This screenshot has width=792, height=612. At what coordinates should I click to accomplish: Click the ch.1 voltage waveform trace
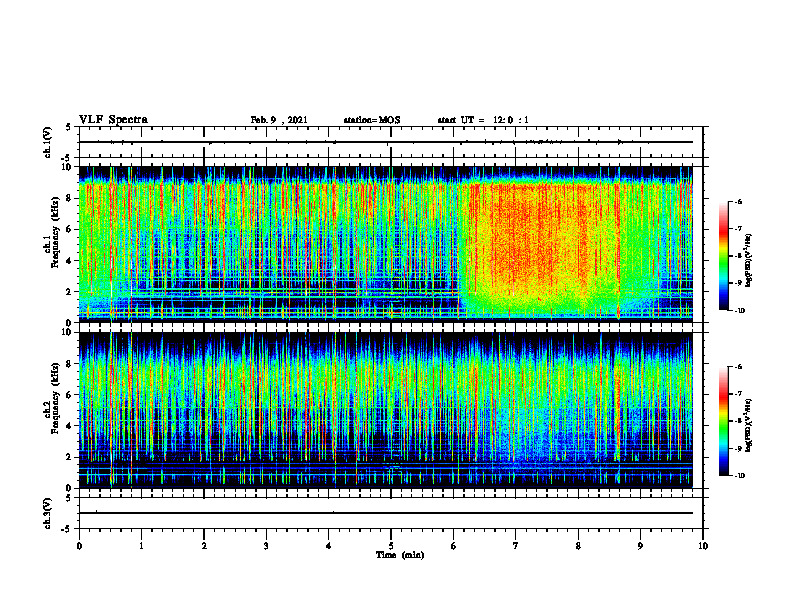click(x=386, y=142)
